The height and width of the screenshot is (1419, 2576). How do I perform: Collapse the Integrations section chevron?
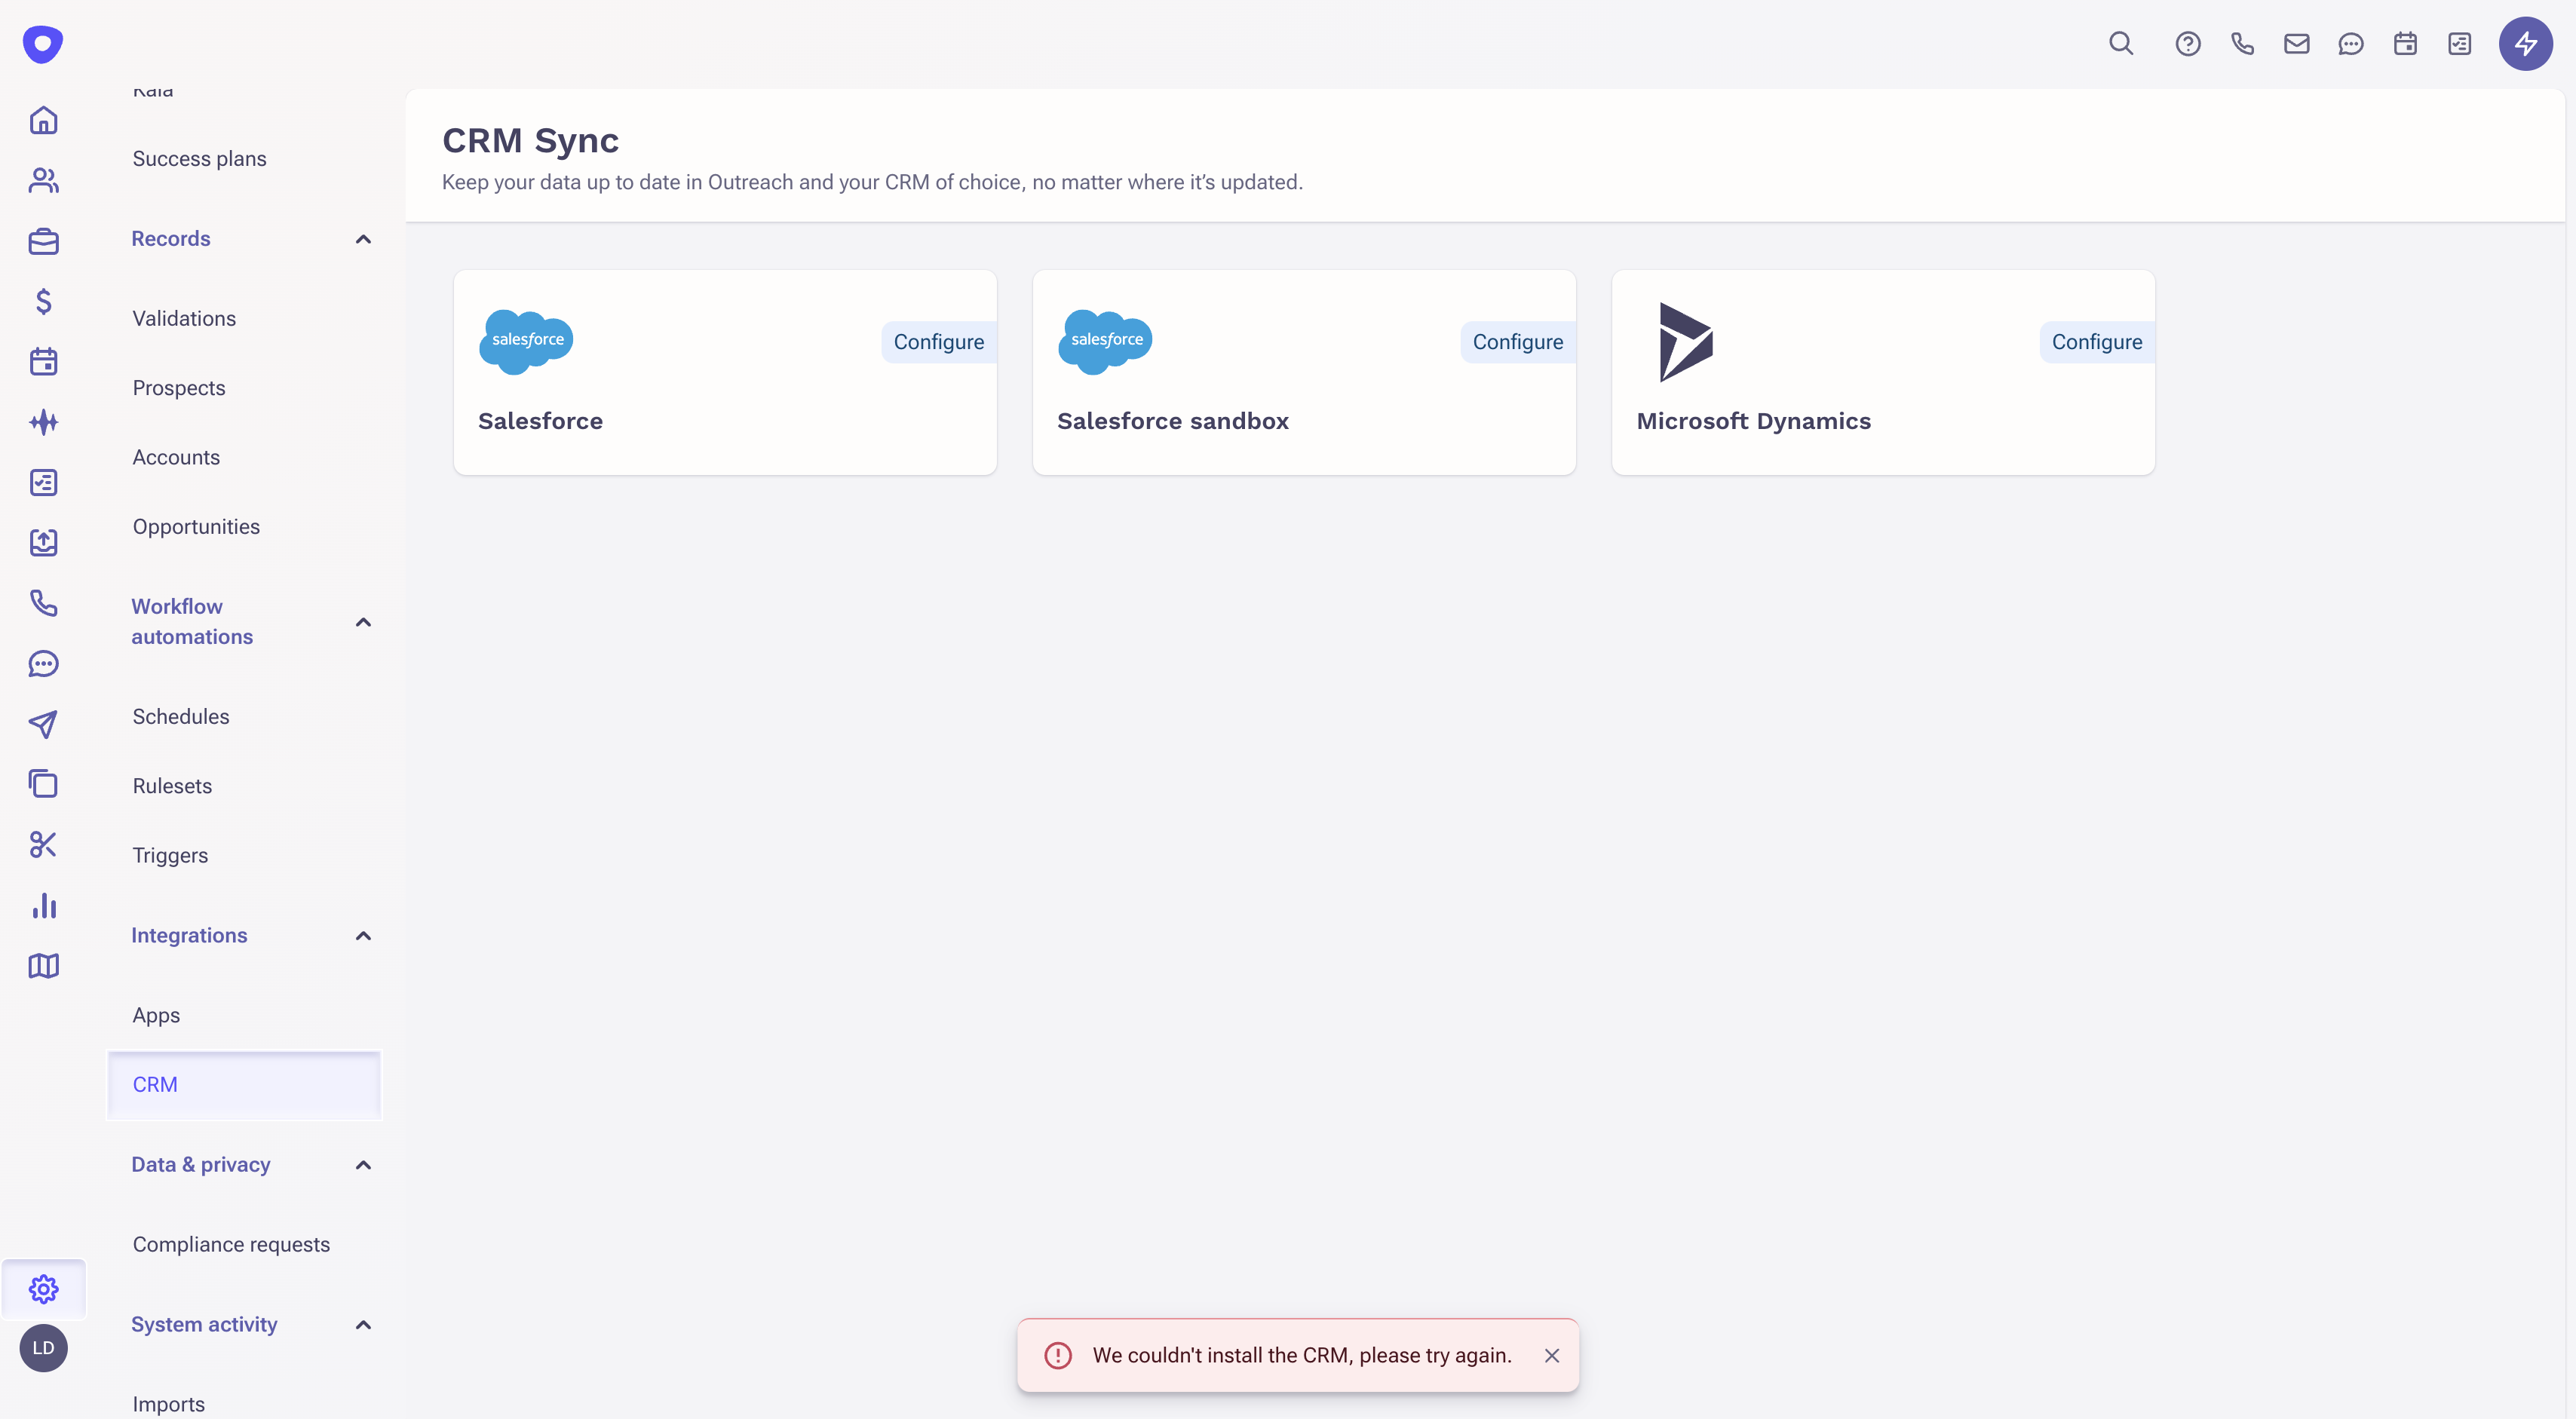tap(363, 936)
